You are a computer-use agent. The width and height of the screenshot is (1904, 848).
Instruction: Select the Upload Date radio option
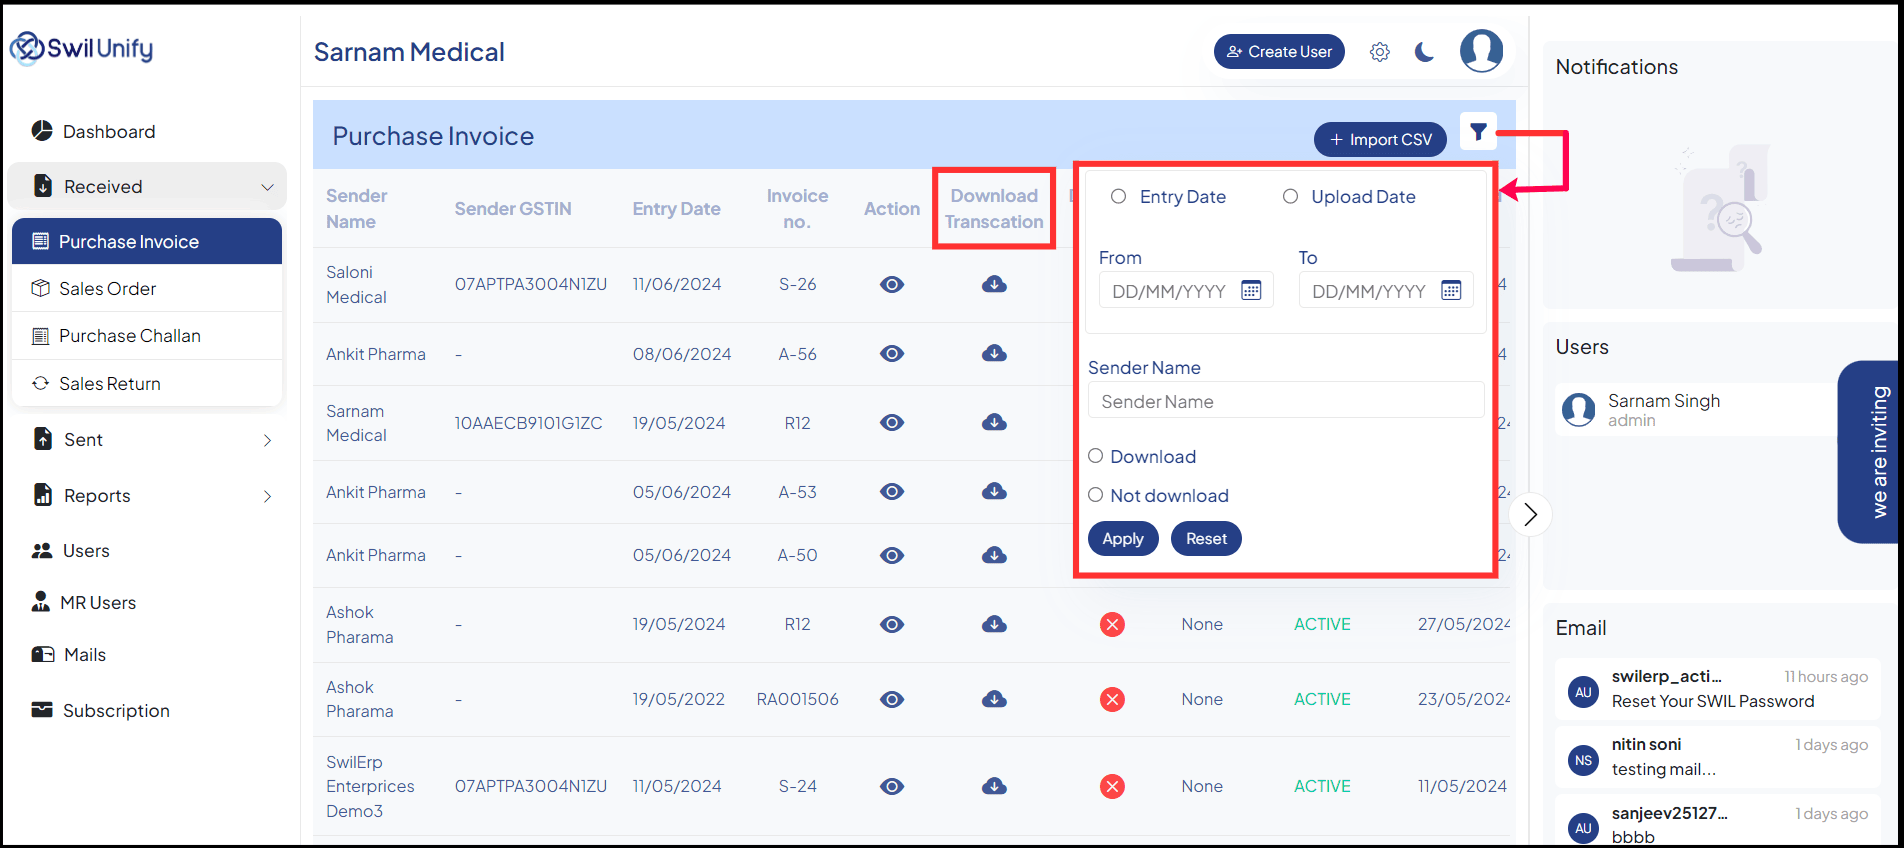[1290, 196]
